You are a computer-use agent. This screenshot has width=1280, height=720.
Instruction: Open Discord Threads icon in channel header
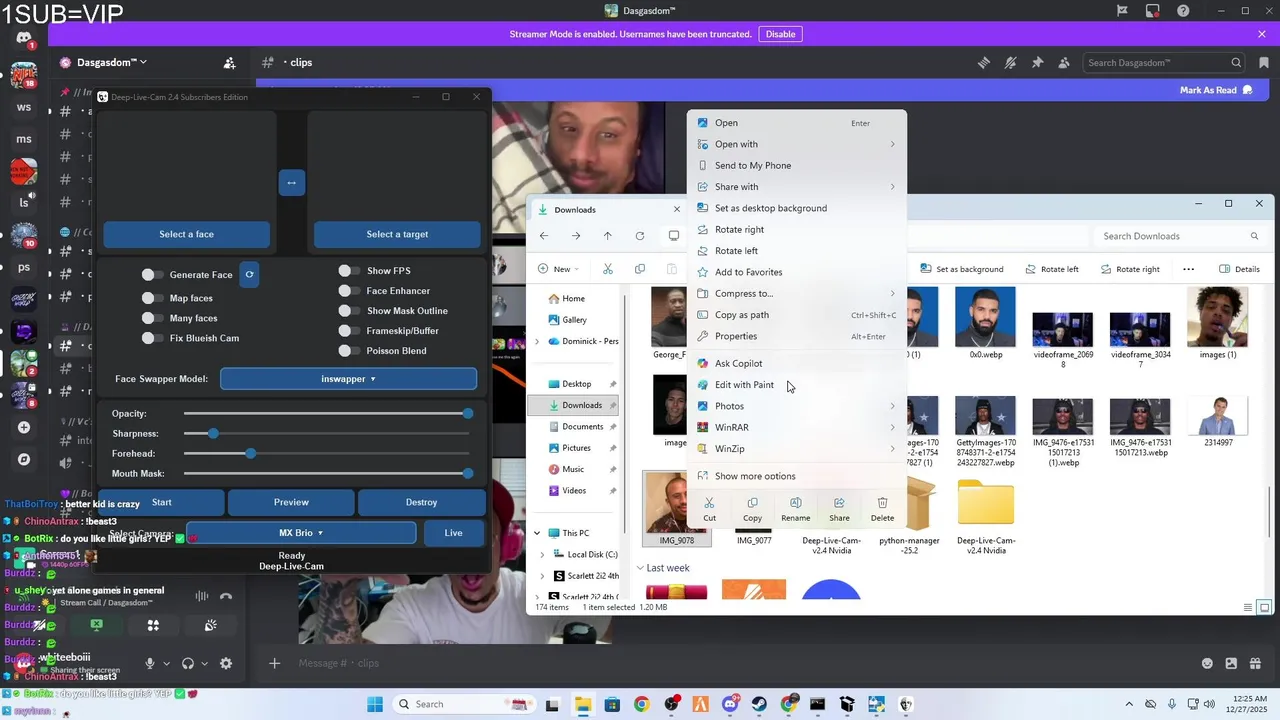pyautogui.click(x=984, y=62)
